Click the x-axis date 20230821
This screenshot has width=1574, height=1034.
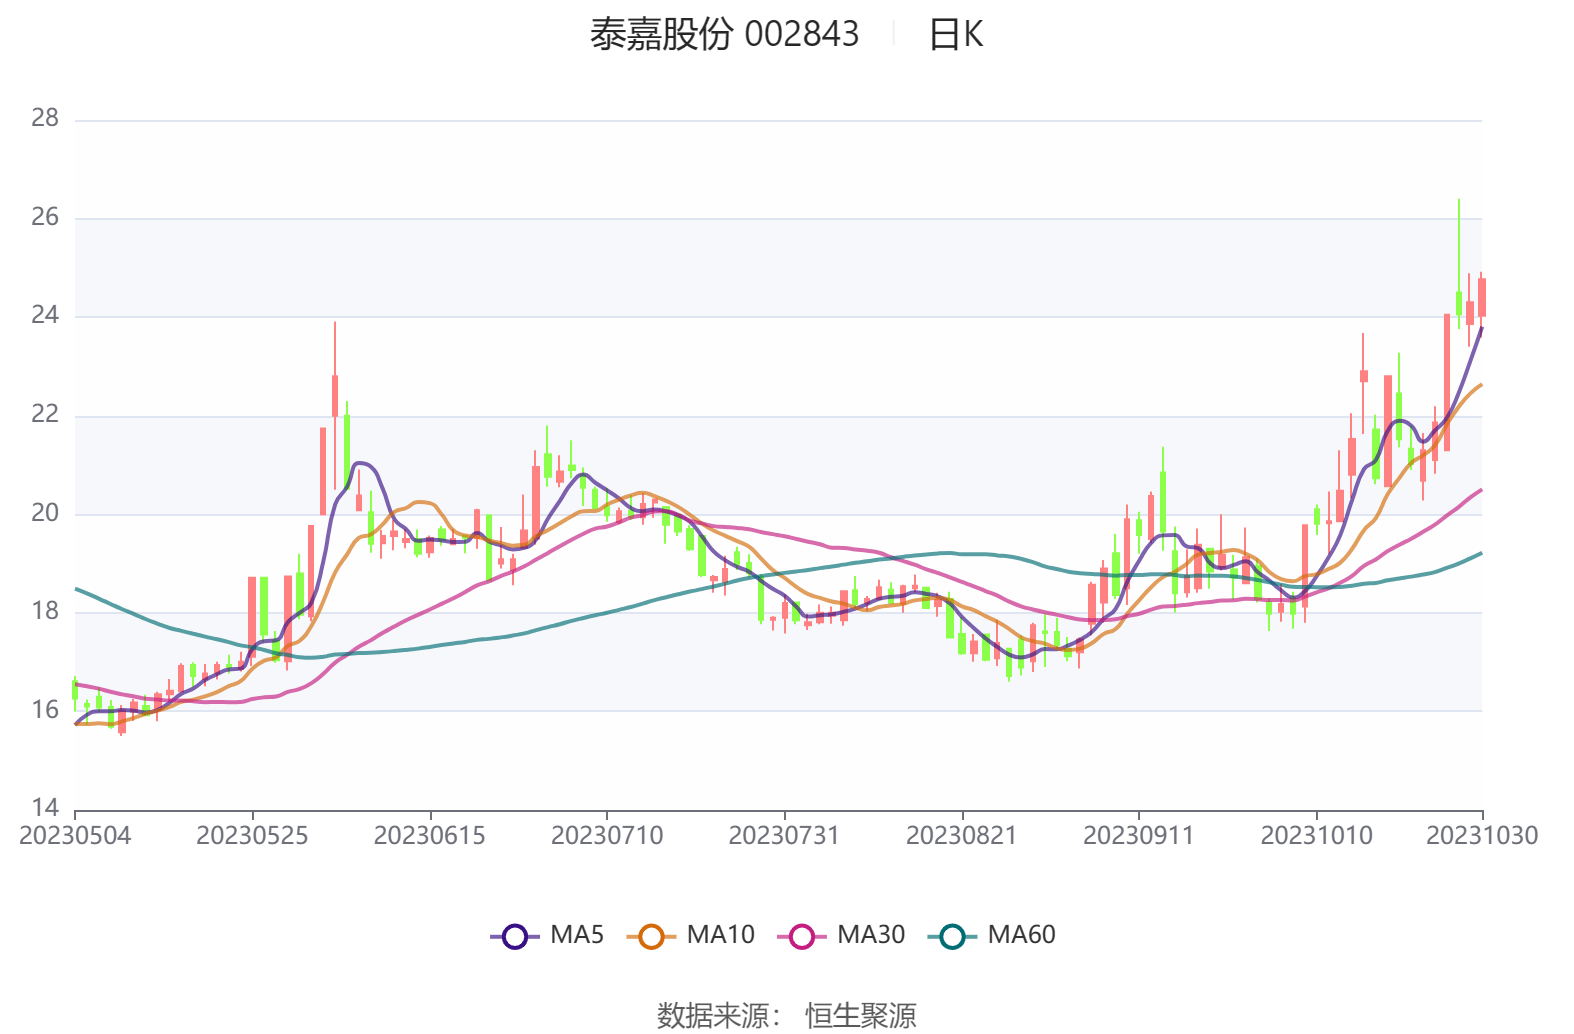pos(961,836)
